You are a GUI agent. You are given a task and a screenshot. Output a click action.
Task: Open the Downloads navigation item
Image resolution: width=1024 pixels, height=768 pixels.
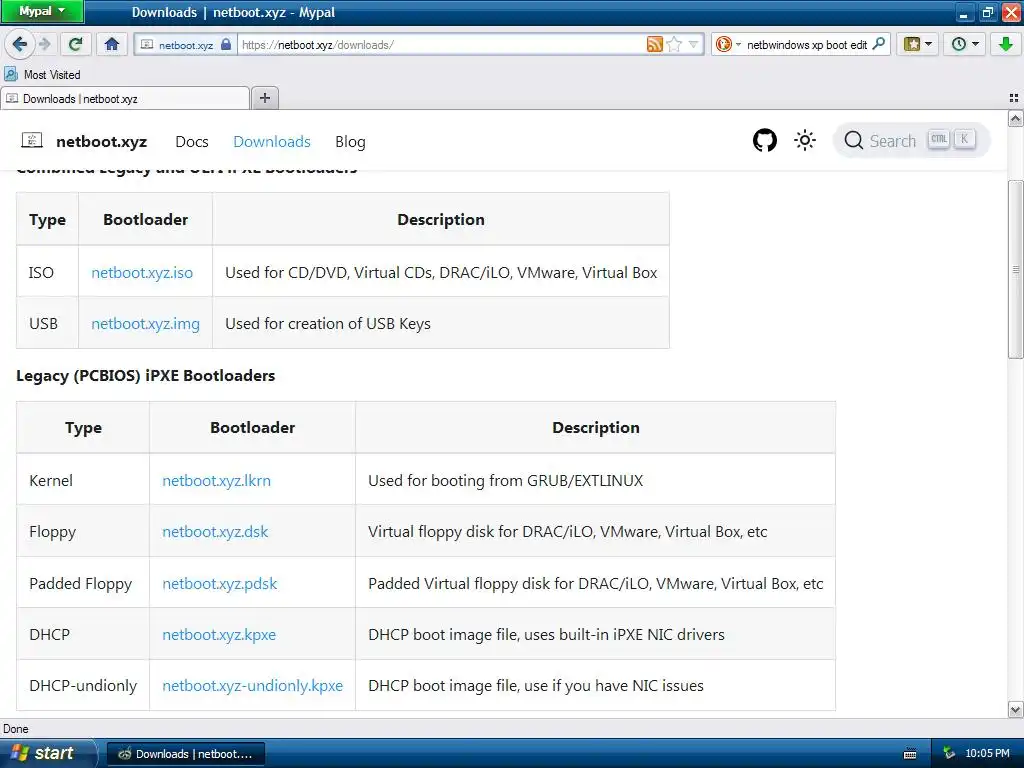pyautogui.click(x=272, y=142)
